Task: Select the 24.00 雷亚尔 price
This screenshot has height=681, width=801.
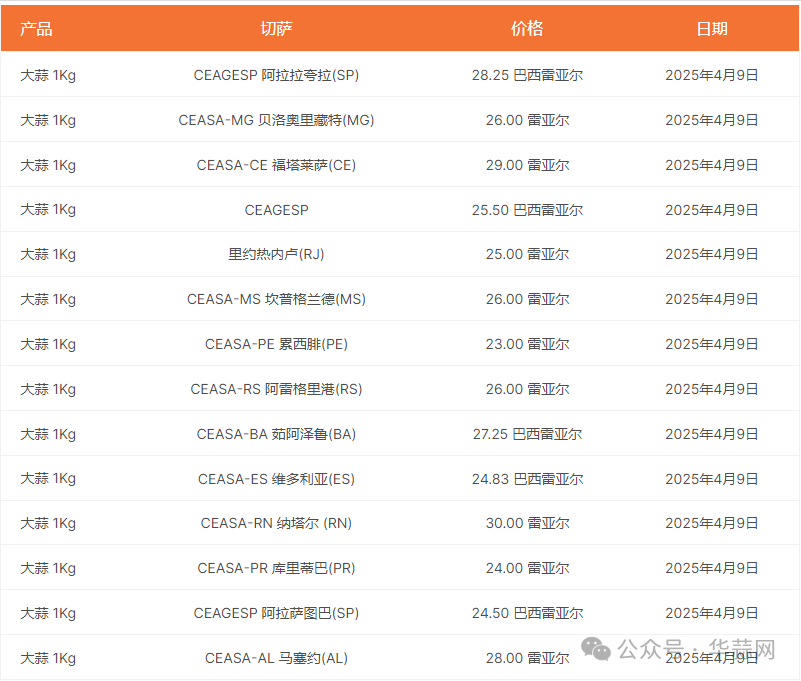Action: pos(527,568)
